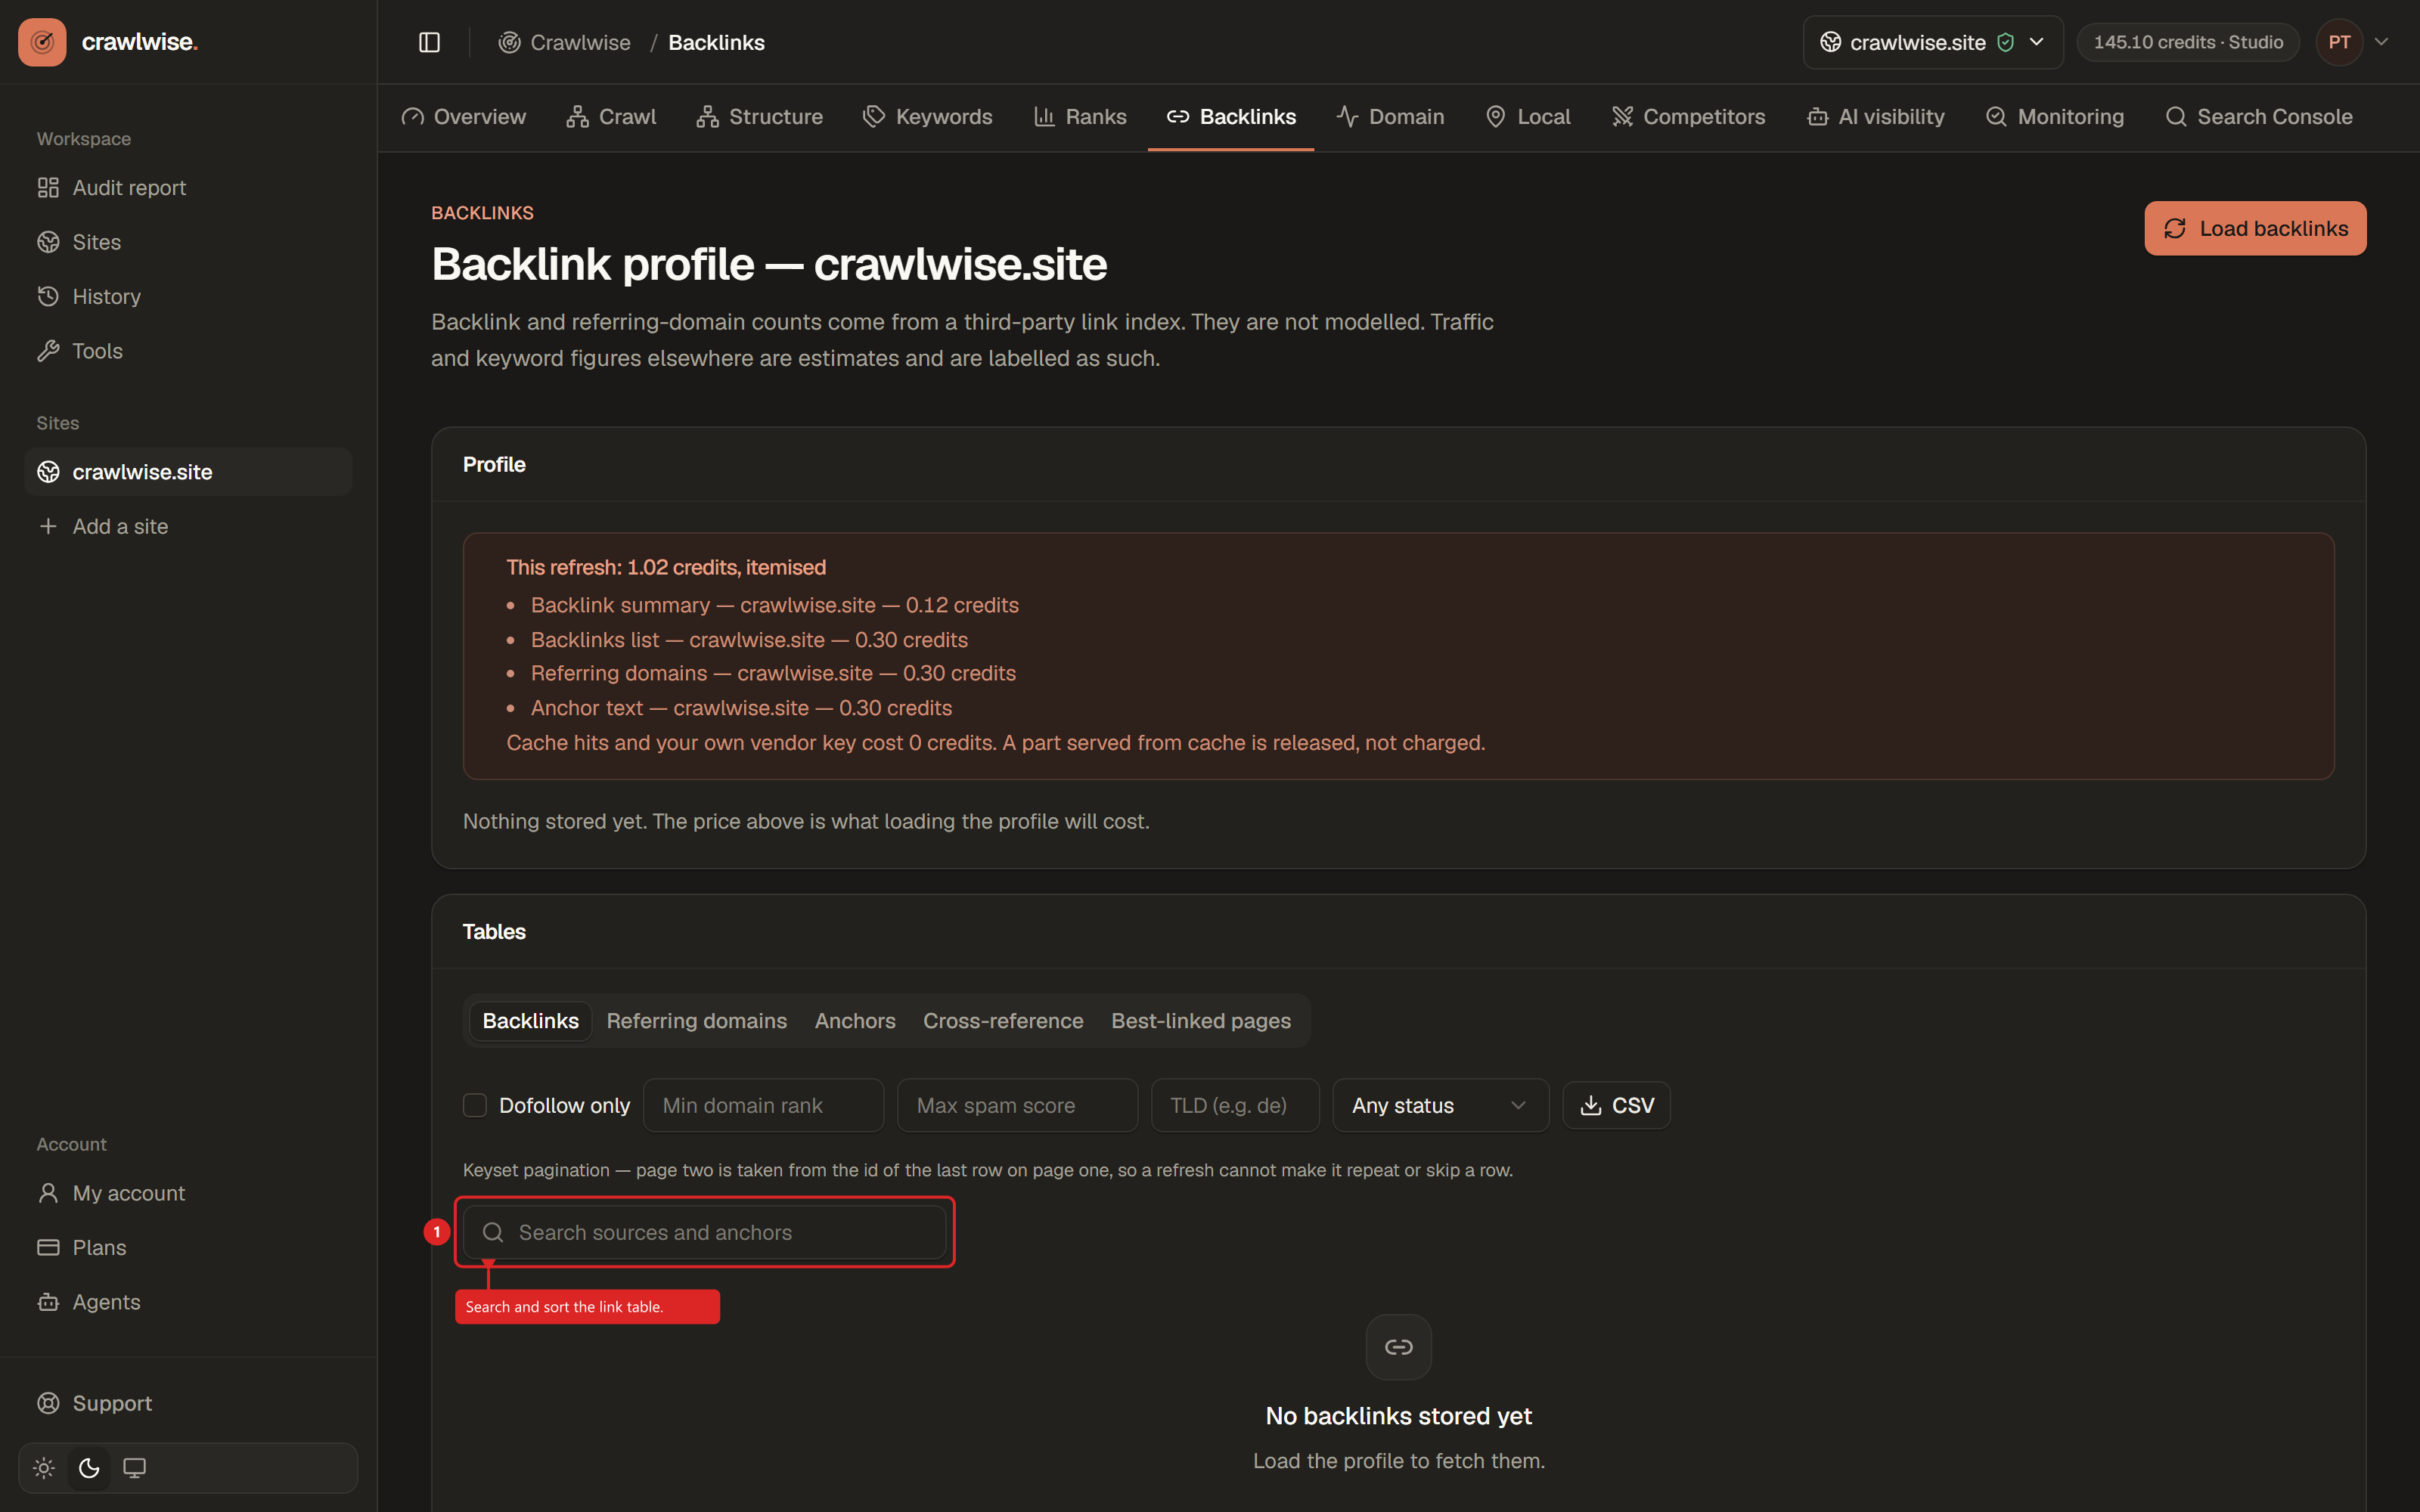2420x1512 pixels.
Task: Select crawlwise.site in the Sites list
Action: [188, 472]
